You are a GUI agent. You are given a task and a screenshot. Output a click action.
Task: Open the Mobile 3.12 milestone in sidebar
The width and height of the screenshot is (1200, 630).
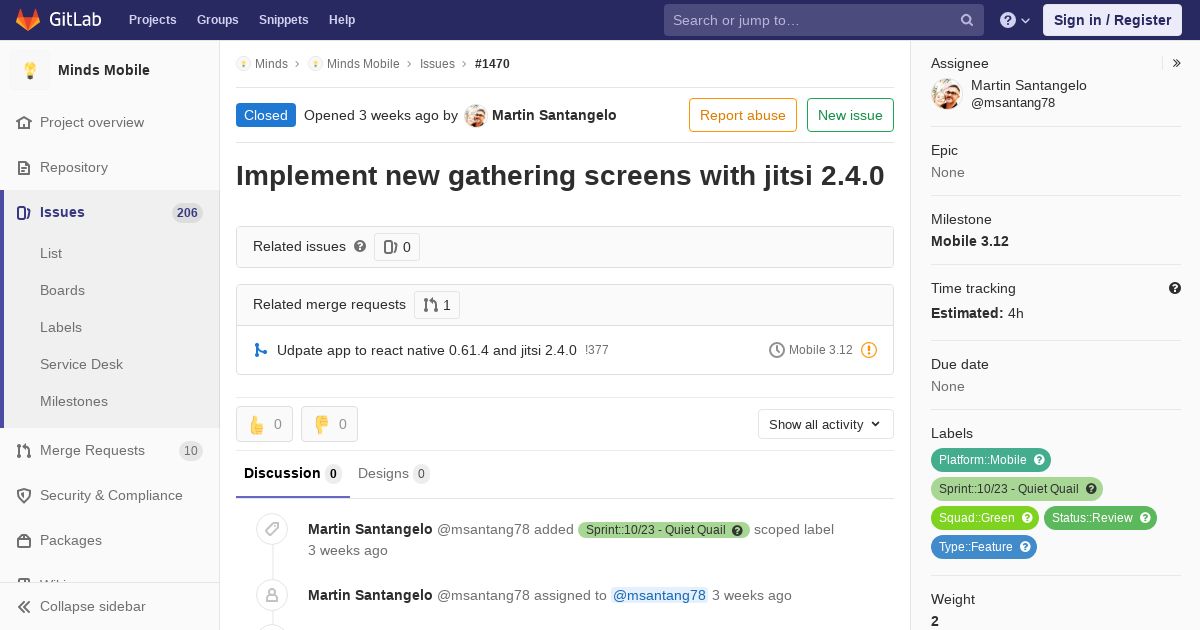point(970,241)
